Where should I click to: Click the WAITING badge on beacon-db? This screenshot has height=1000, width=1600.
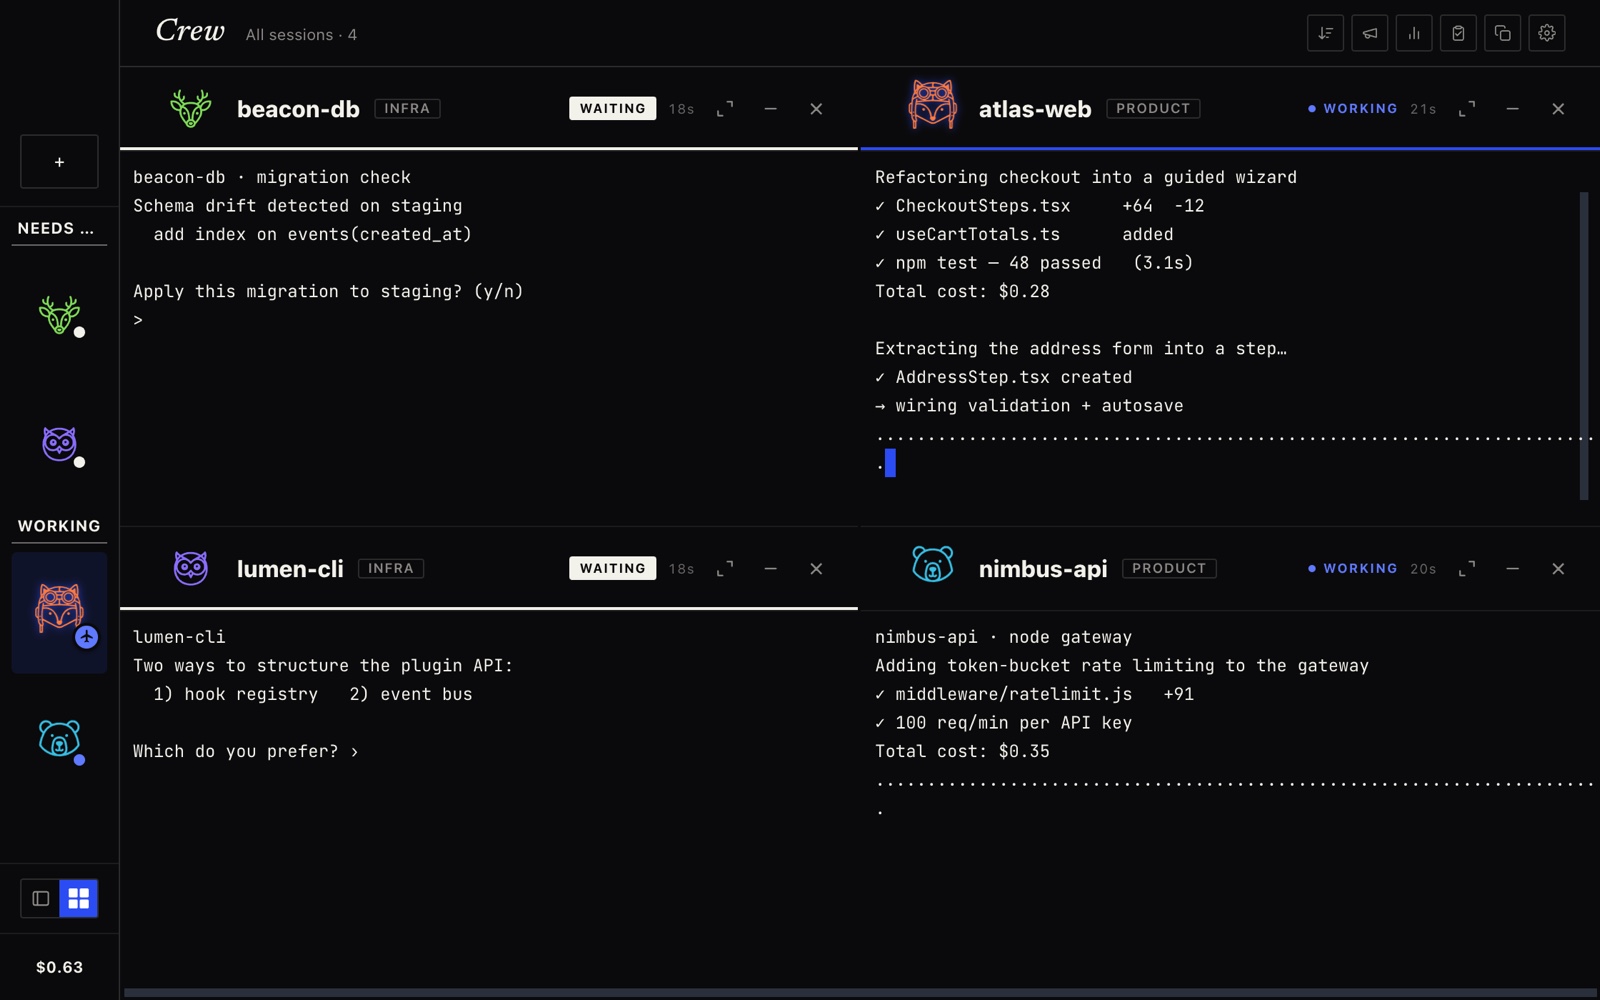(x=612, y=108)
